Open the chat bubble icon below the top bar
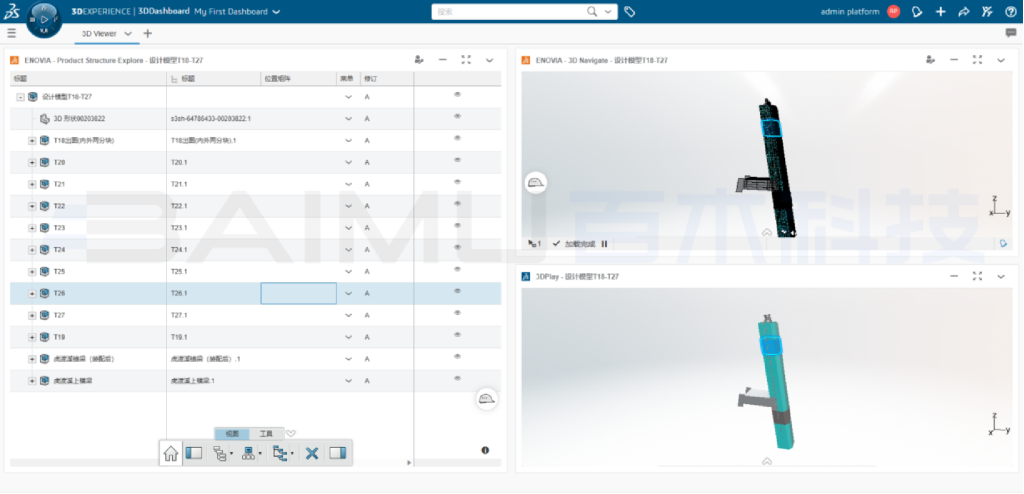The image size is (1024, 494). pos(1011,33)
